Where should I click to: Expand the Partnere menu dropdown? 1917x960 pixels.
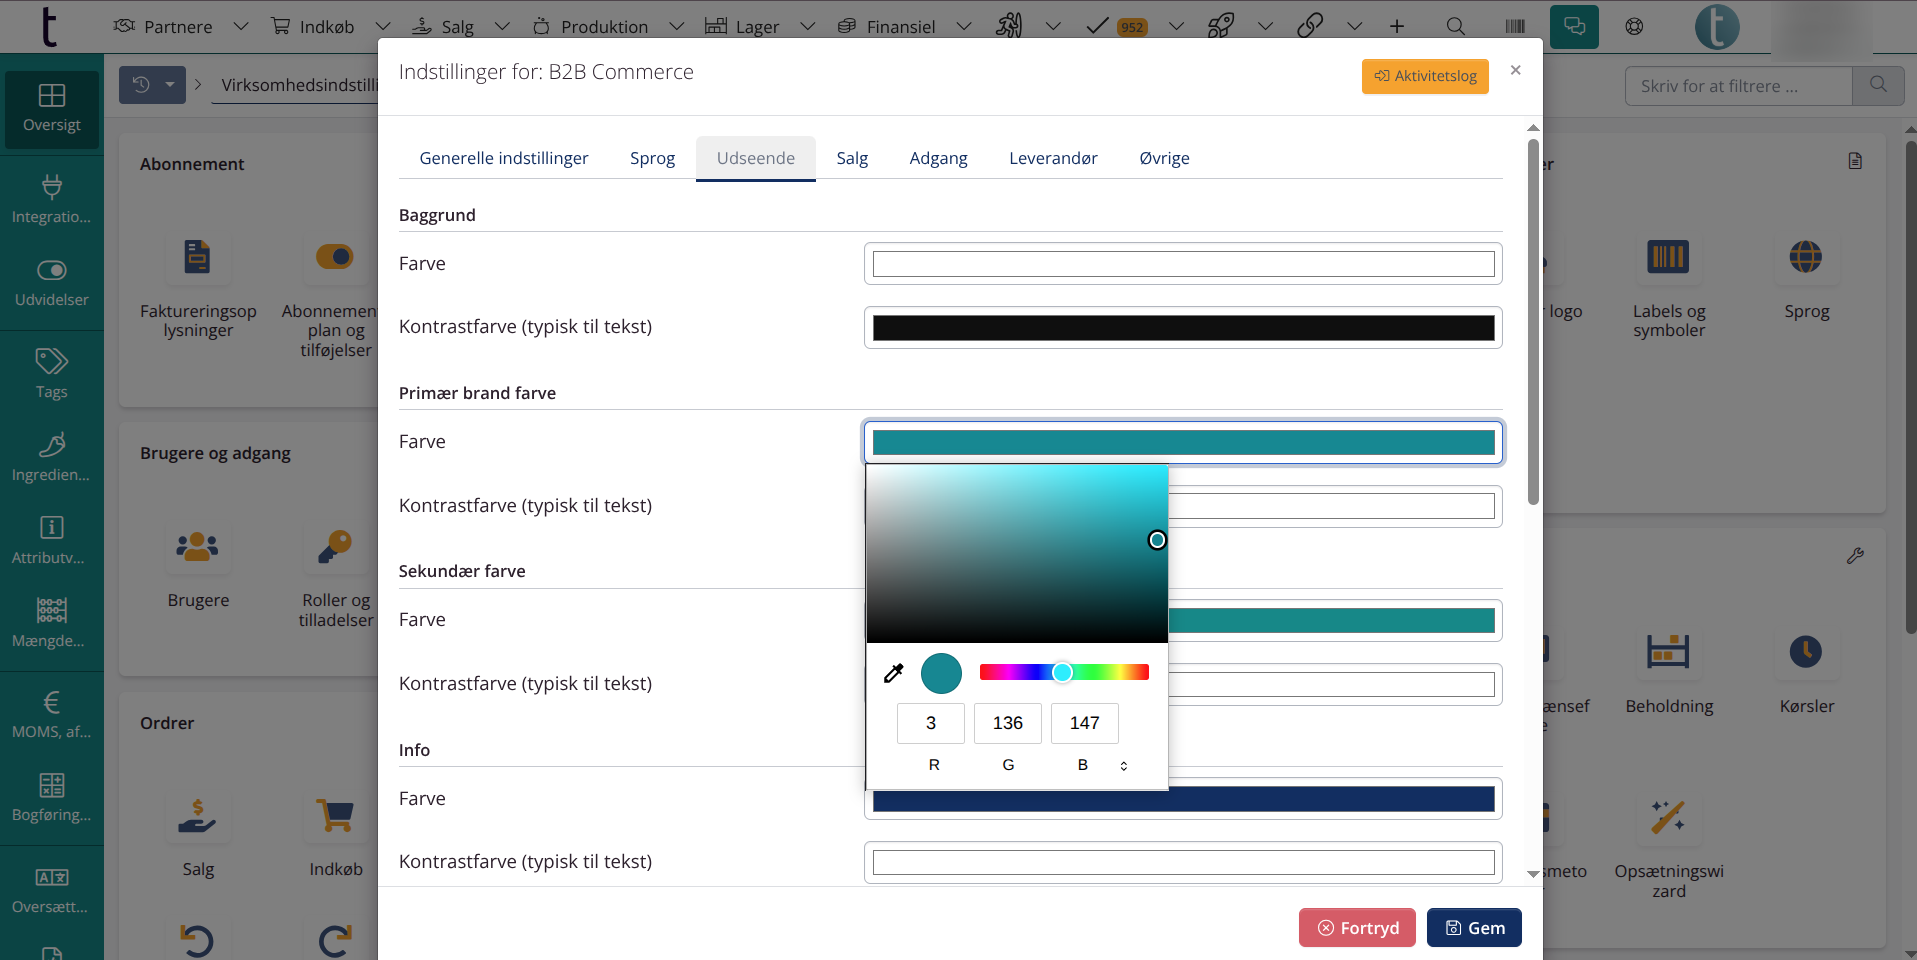[240, 26]
